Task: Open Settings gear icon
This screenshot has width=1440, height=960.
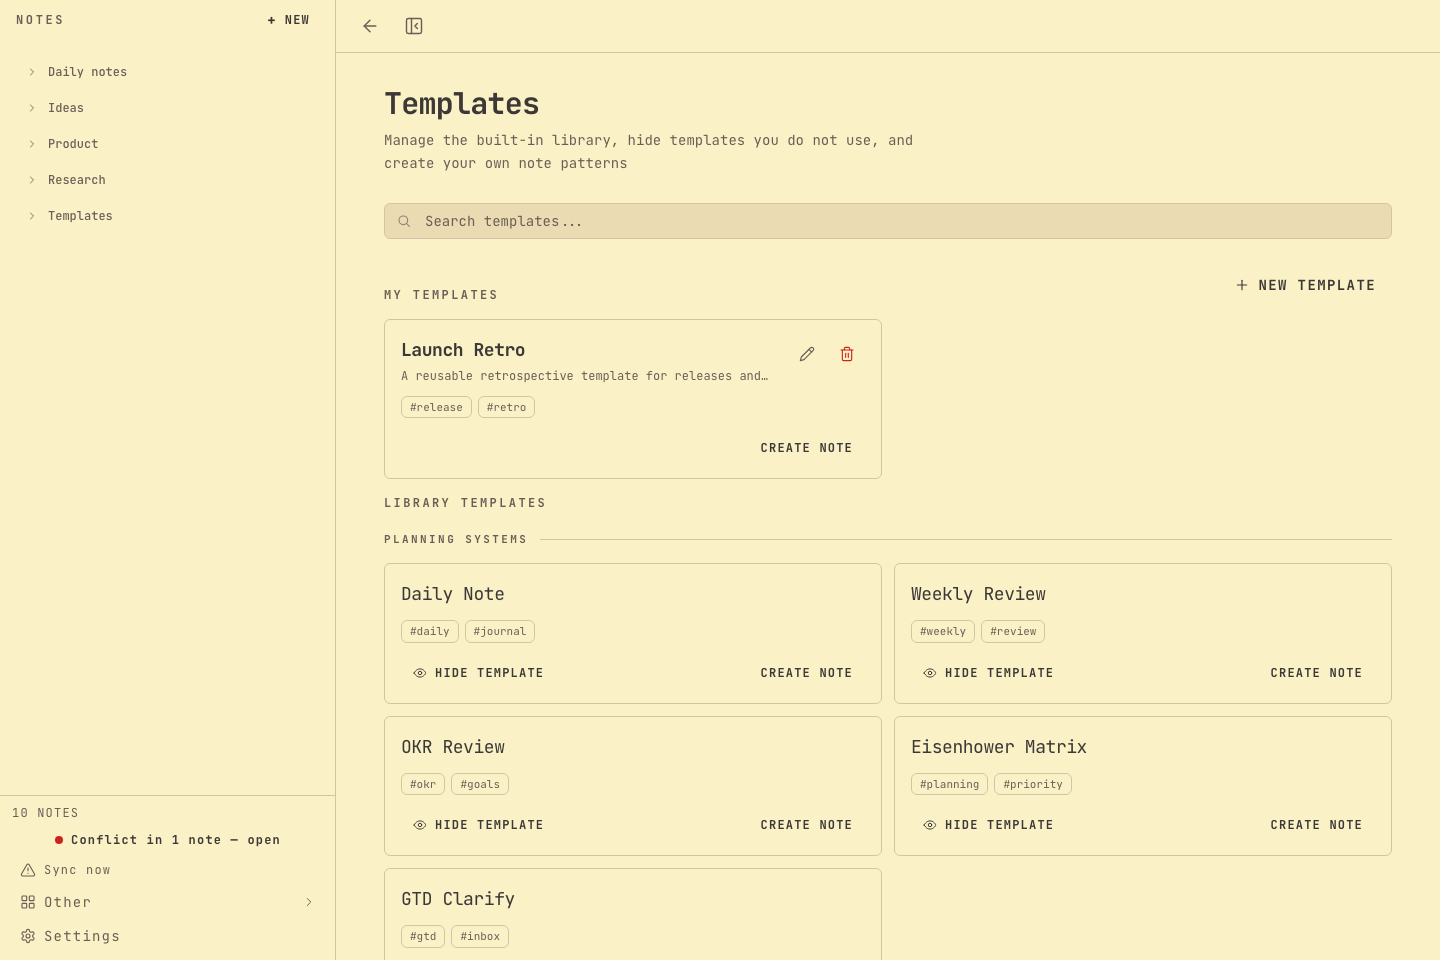Action: [28, 936]
